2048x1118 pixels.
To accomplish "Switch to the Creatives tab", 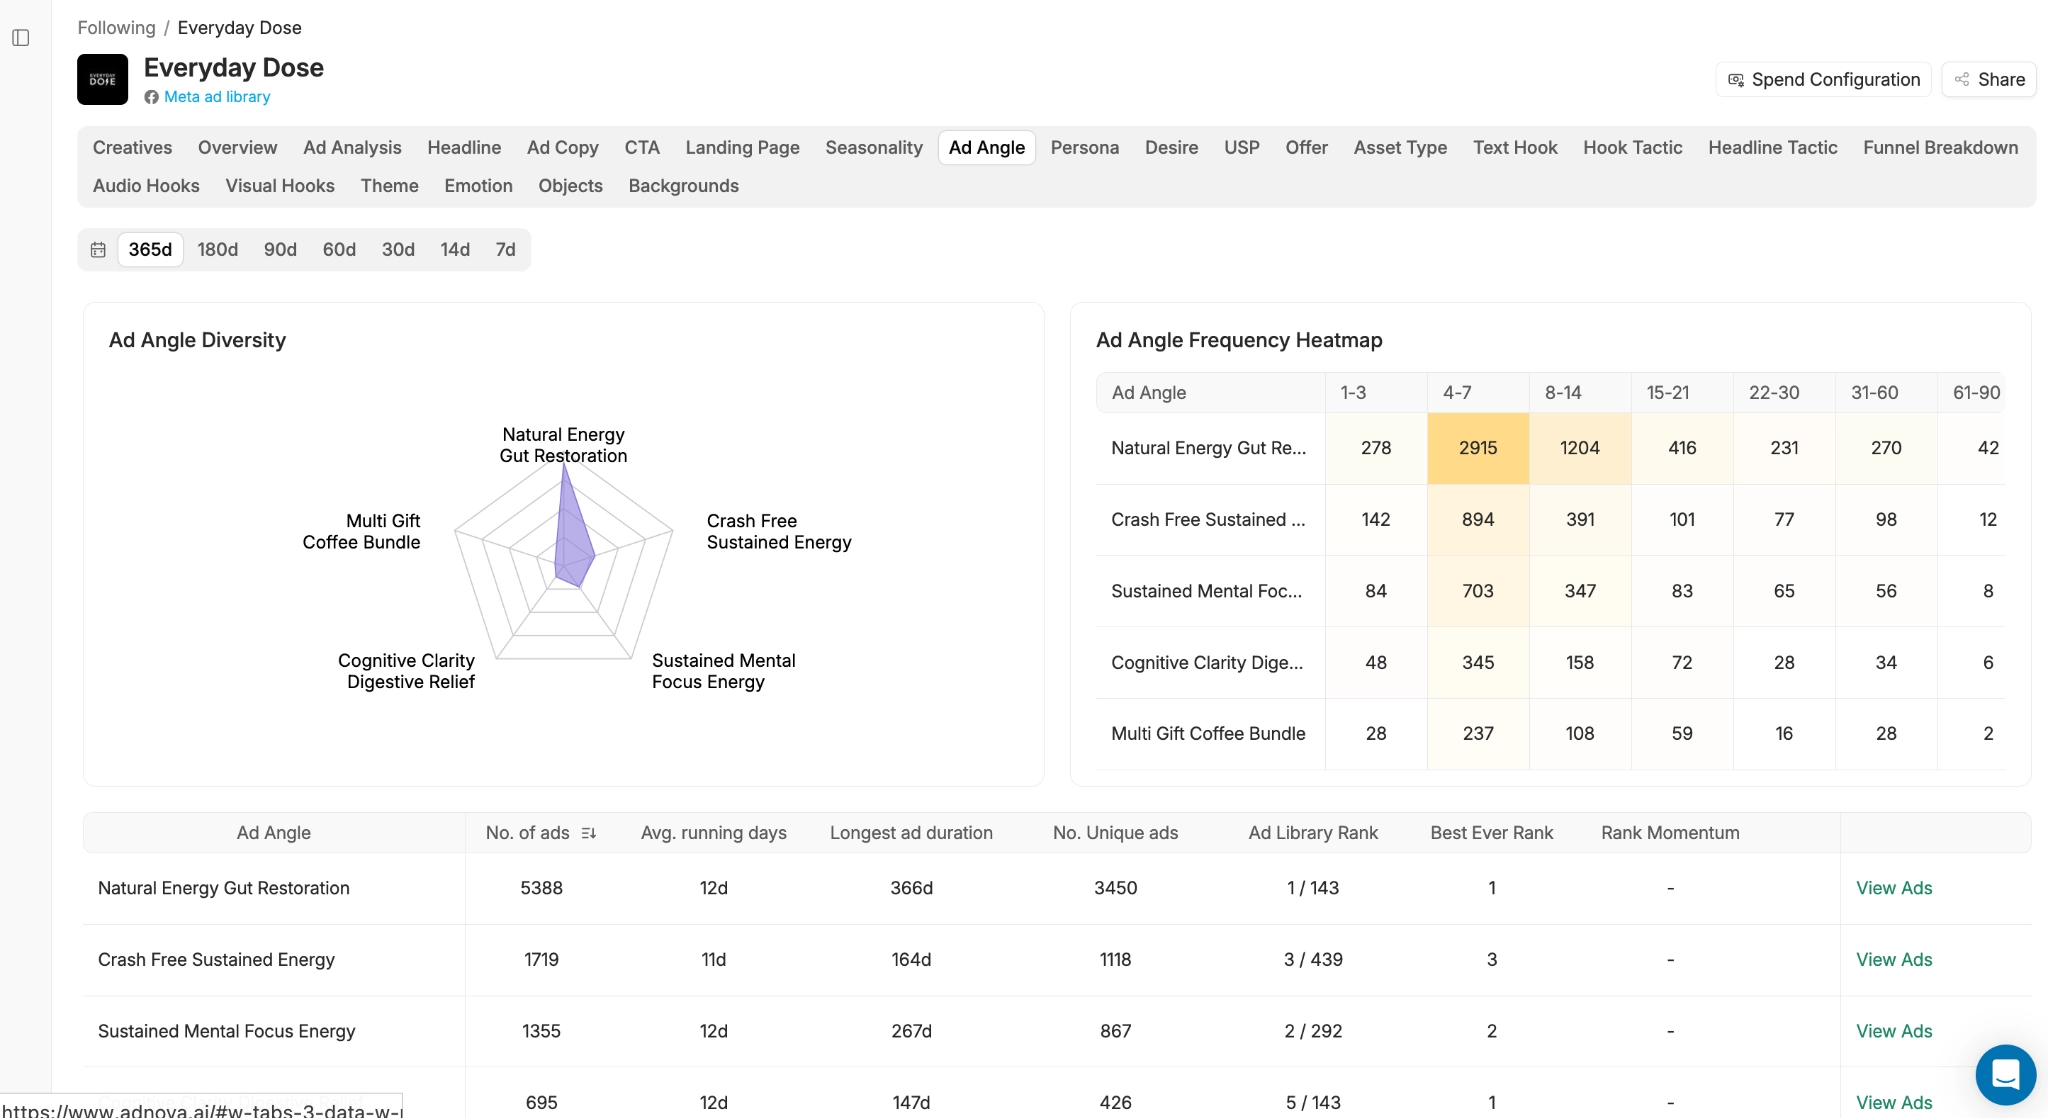I will [x=132, y=148].
